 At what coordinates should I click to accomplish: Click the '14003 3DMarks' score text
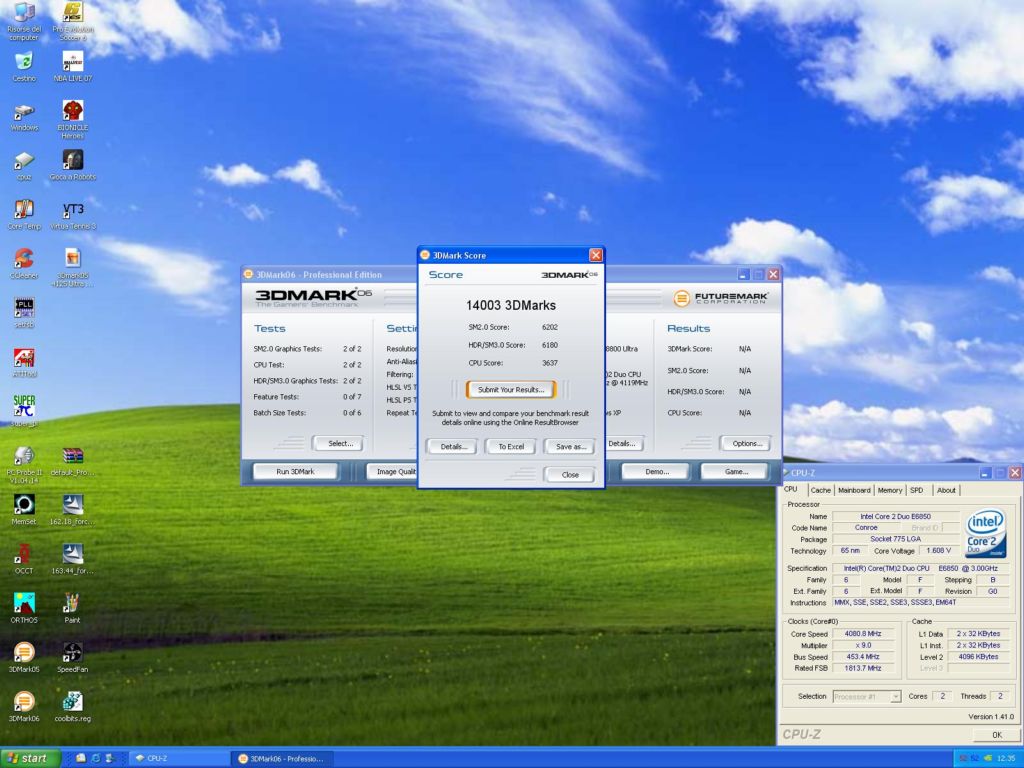(x=511, y=305)
